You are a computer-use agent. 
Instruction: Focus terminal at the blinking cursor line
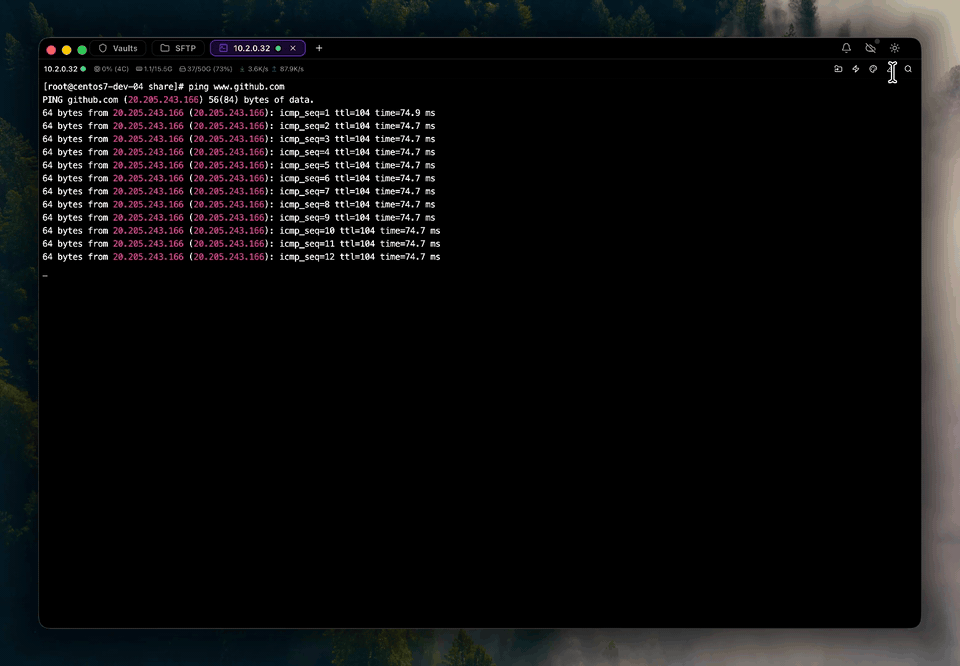tap(45, 275)
